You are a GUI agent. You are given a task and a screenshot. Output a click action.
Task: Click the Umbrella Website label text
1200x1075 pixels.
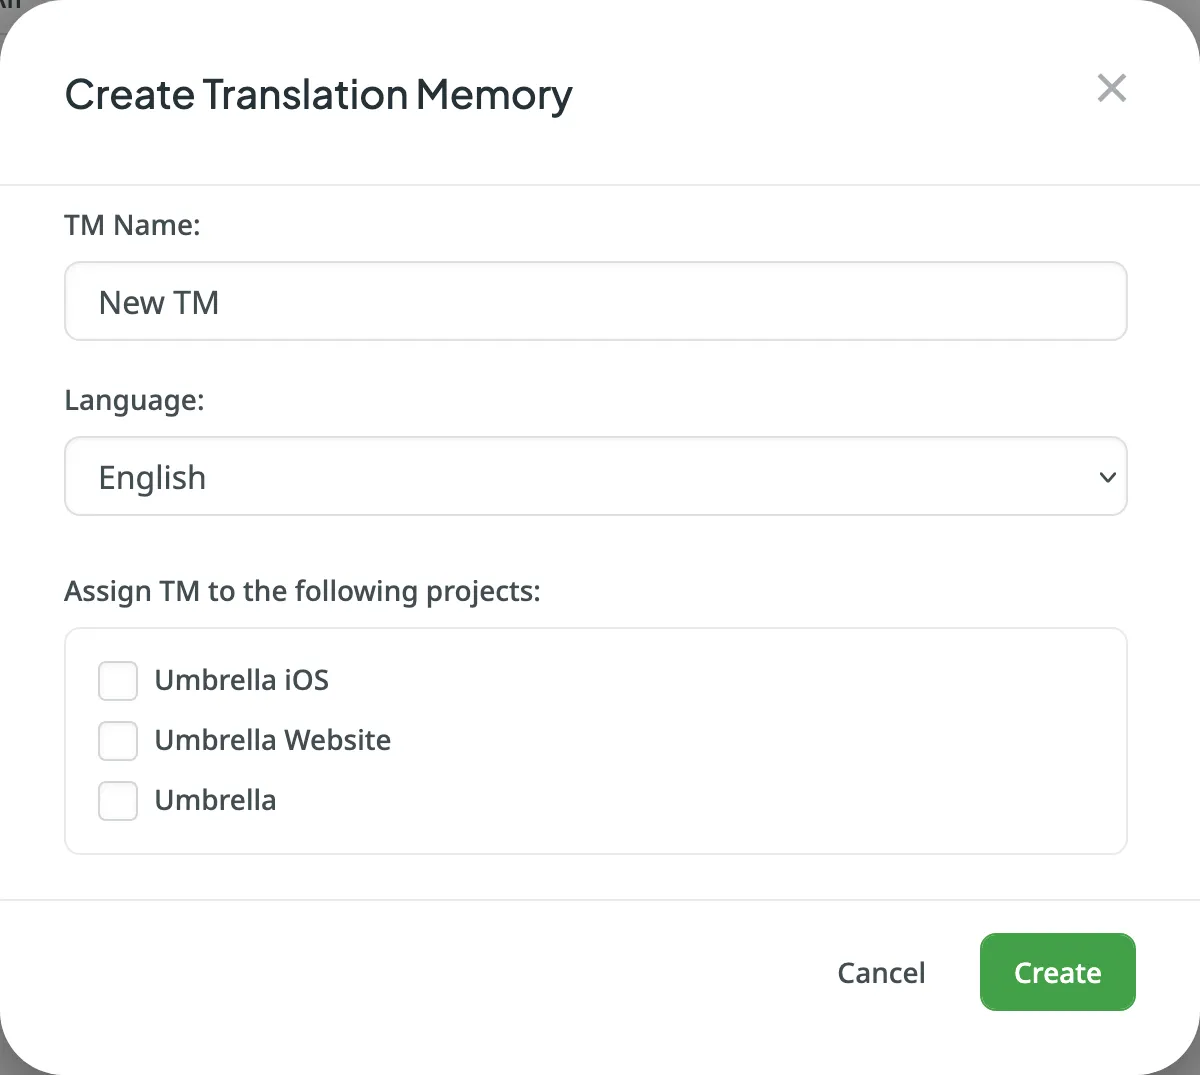pyautogui.click(x=272, y=740)
